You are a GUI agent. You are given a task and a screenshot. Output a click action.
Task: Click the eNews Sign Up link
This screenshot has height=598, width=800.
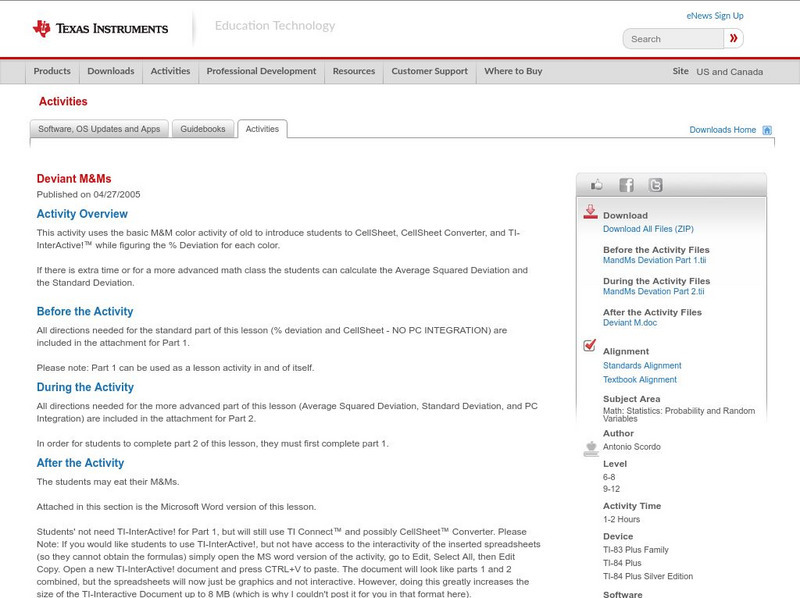714,15
